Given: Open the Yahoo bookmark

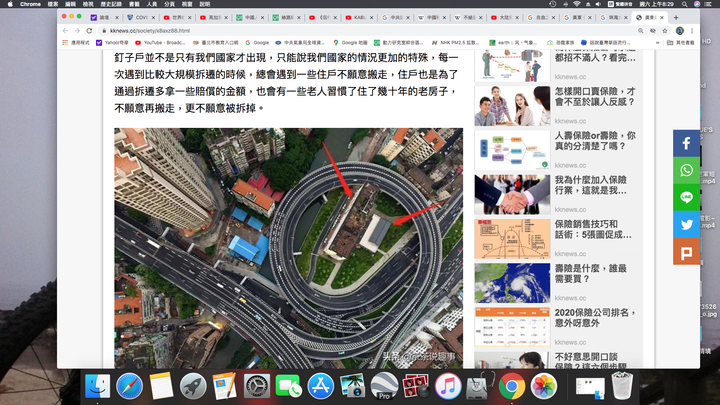Looking at the screenshot, I should pos(112,43).
